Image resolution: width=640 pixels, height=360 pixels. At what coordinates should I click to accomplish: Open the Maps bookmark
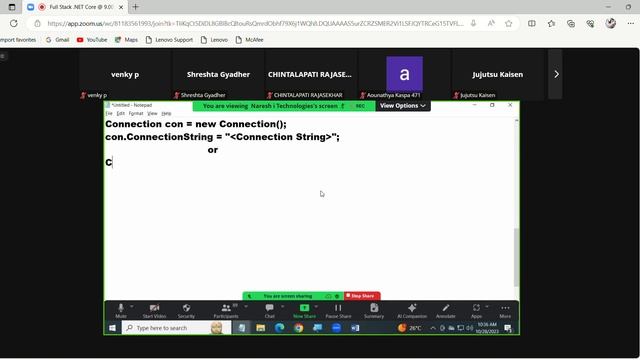point(126,40)
